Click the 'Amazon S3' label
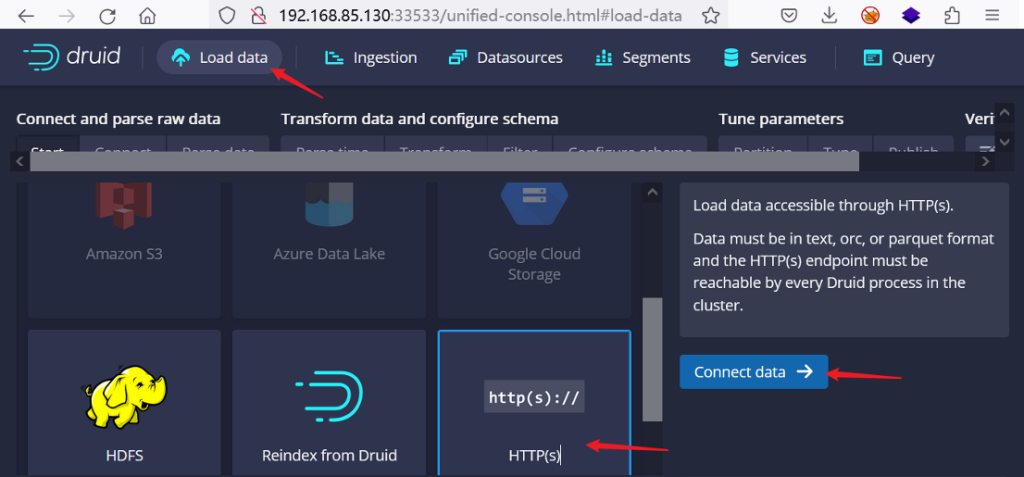This screenshot has height=477, width=1024. click(x=124, y=254)
